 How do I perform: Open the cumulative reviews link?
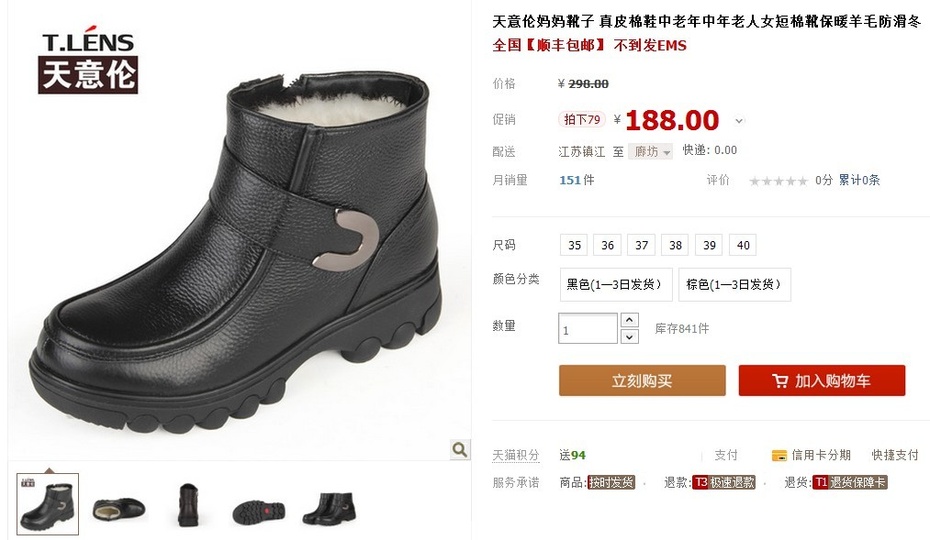pos(859,180)
